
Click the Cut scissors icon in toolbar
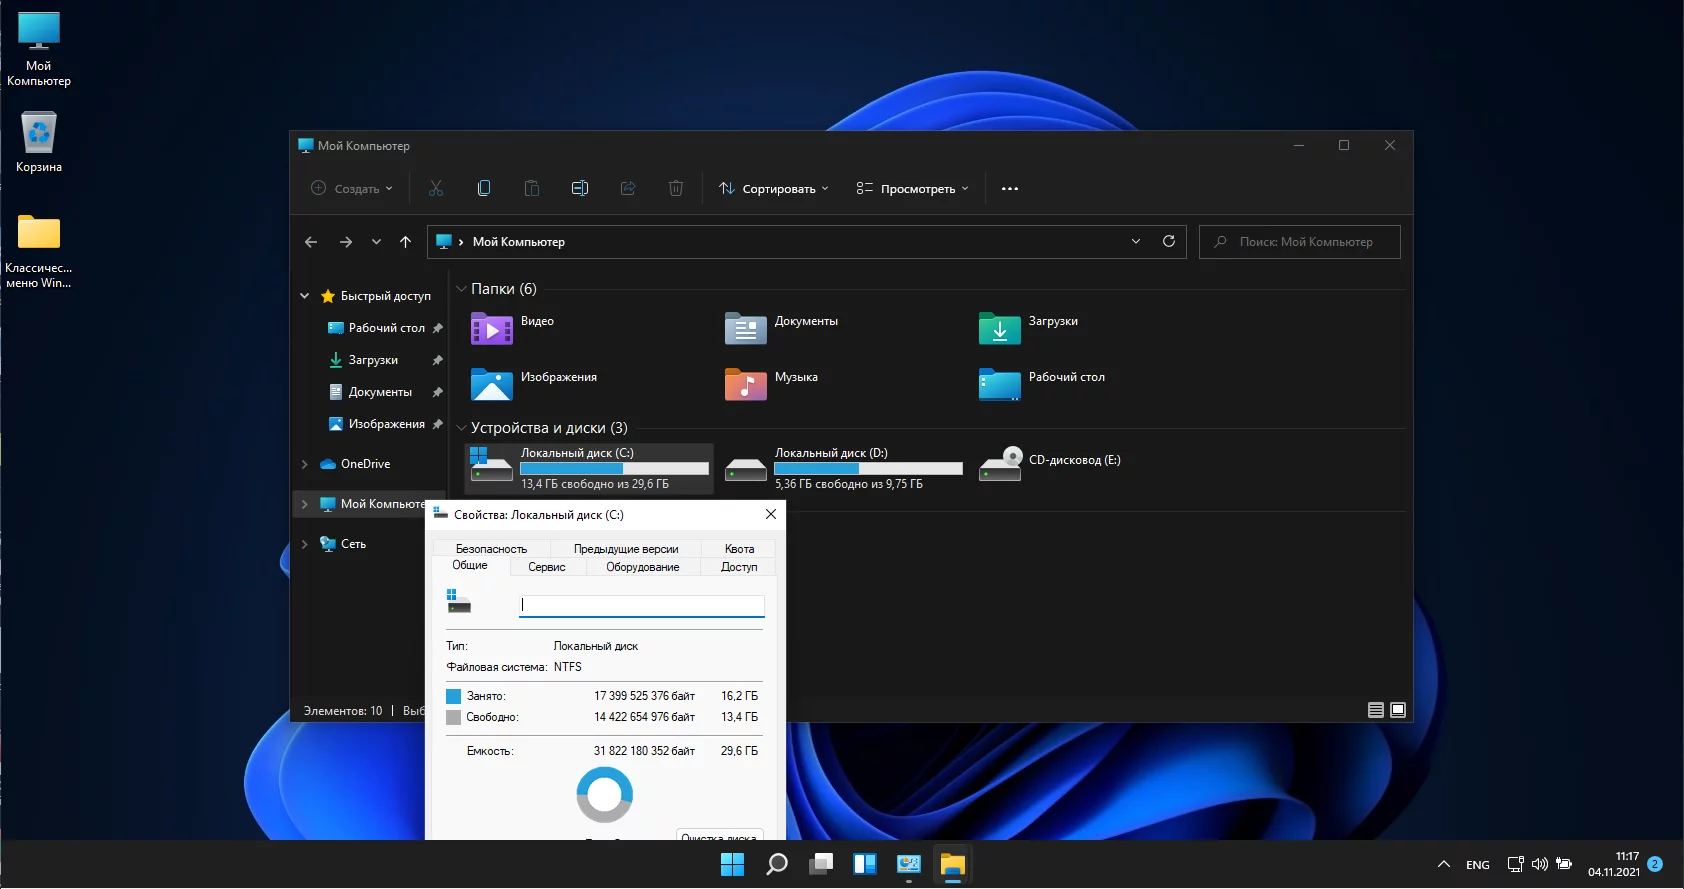(x=436, y=188)
